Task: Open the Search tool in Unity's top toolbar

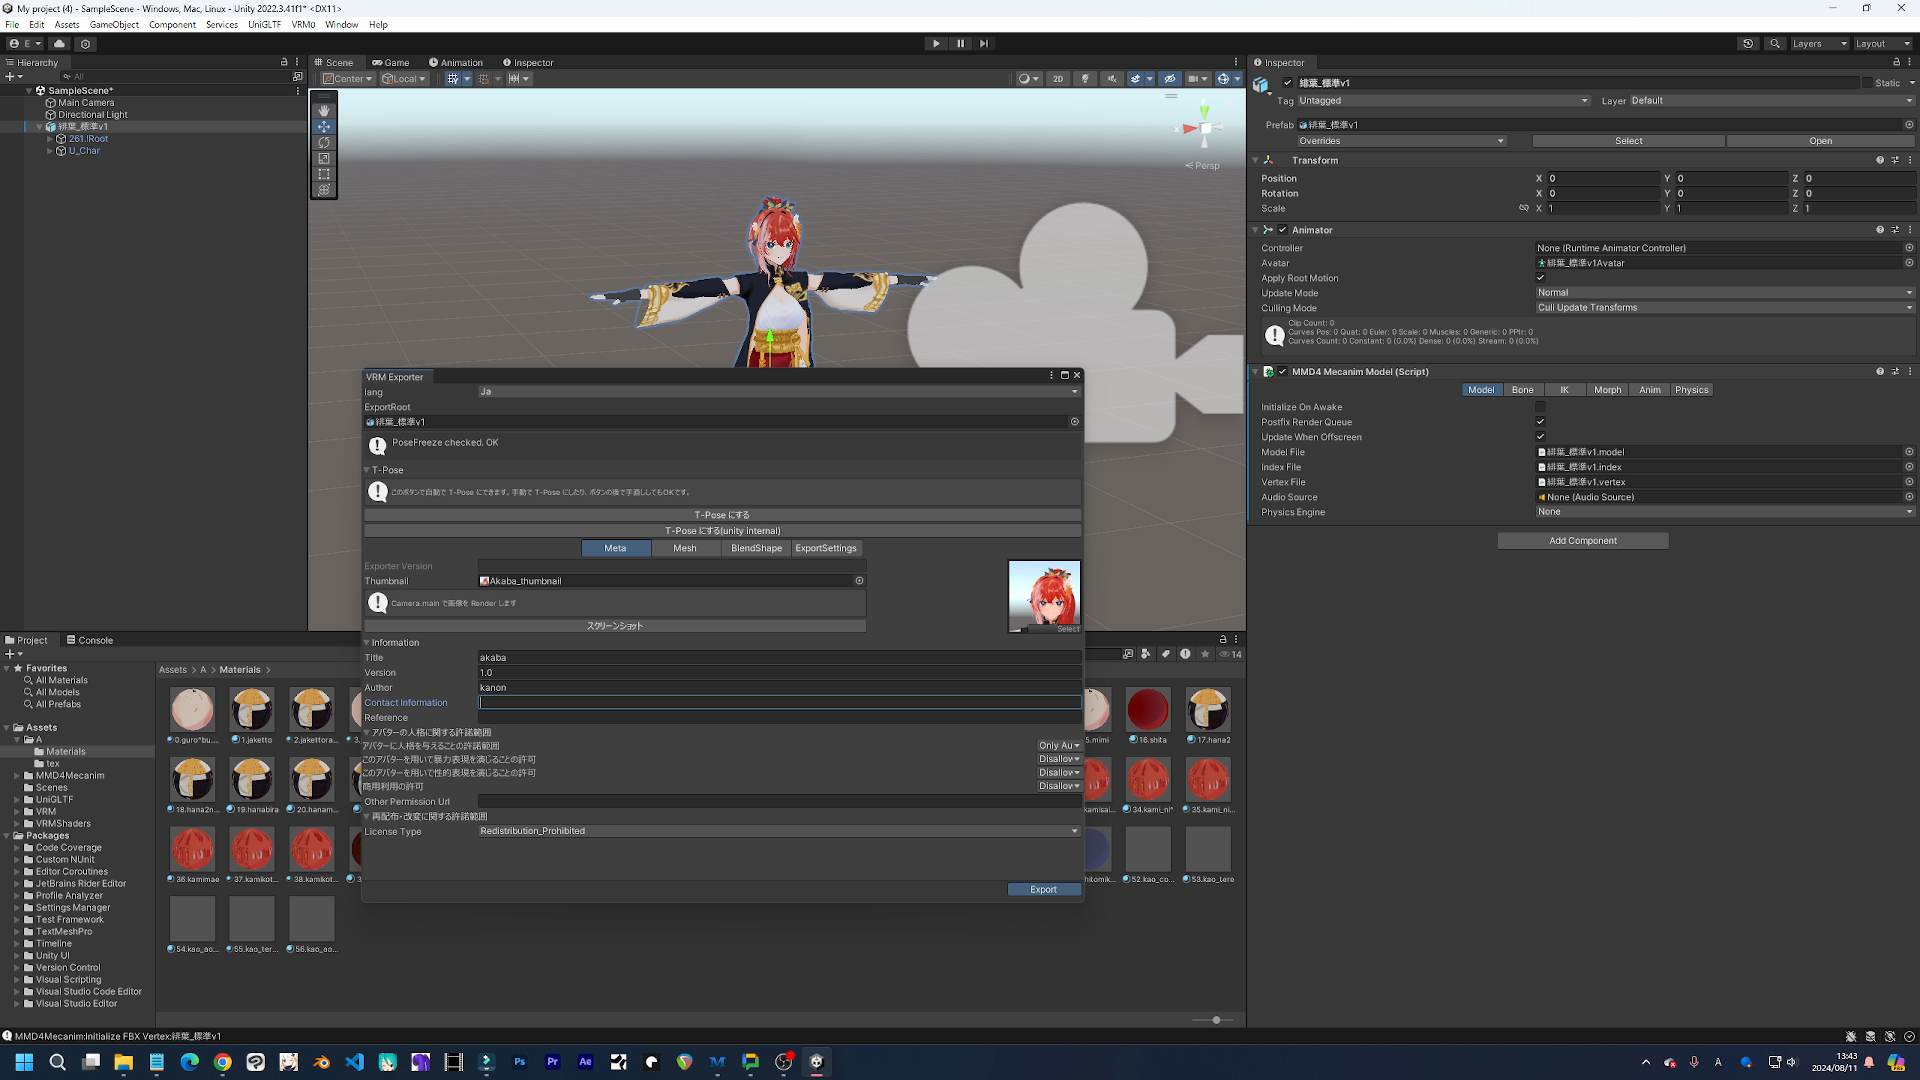Action: (x=1774, y=44)
